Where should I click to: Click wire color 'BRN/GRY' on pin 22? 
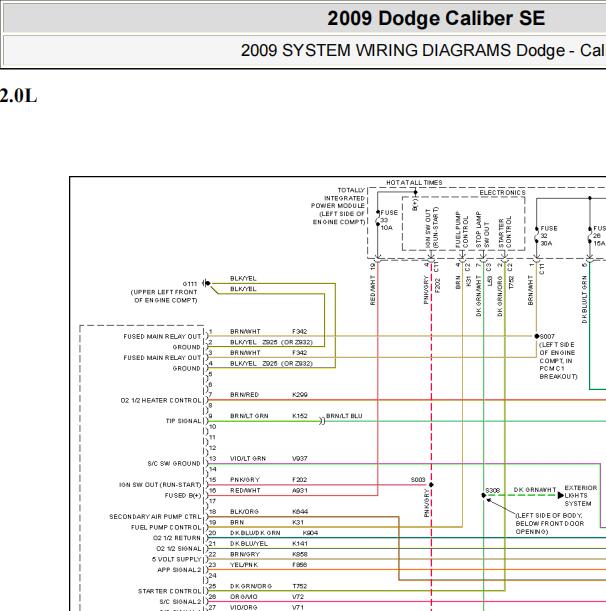pos(245,554)
